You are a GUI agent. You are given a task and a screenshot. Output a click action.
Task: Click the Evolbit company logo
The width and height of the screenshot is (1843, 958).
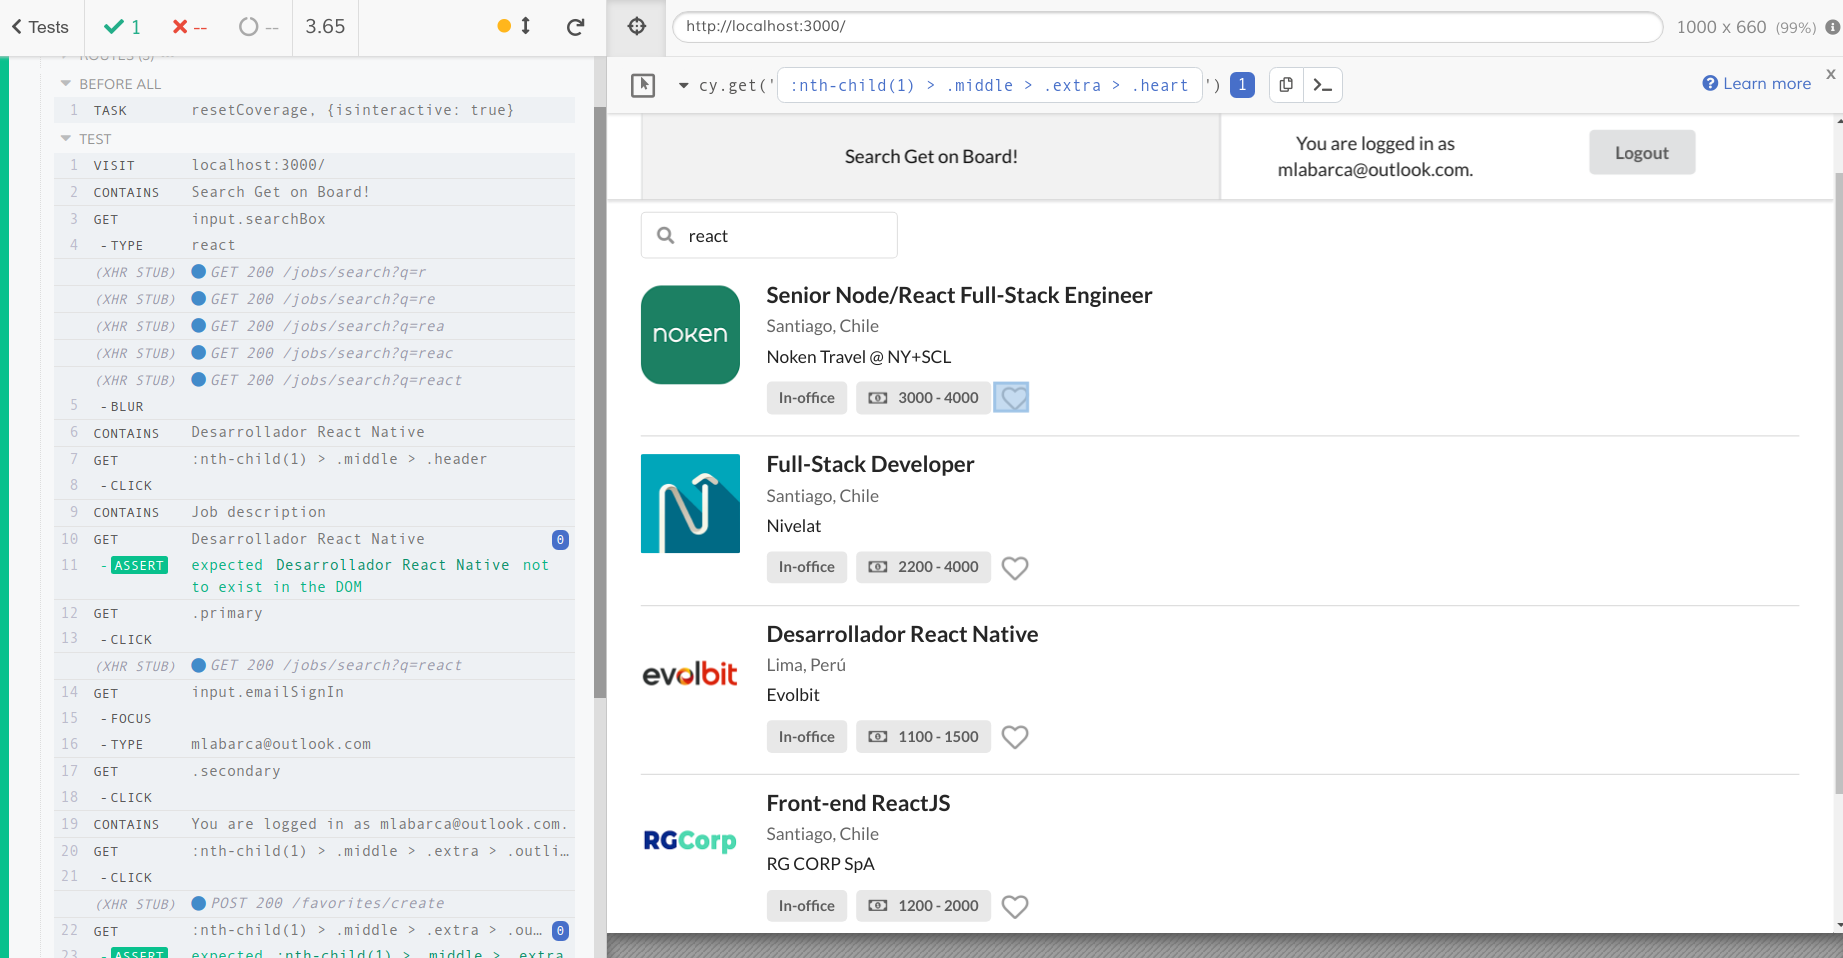point(690,674)
